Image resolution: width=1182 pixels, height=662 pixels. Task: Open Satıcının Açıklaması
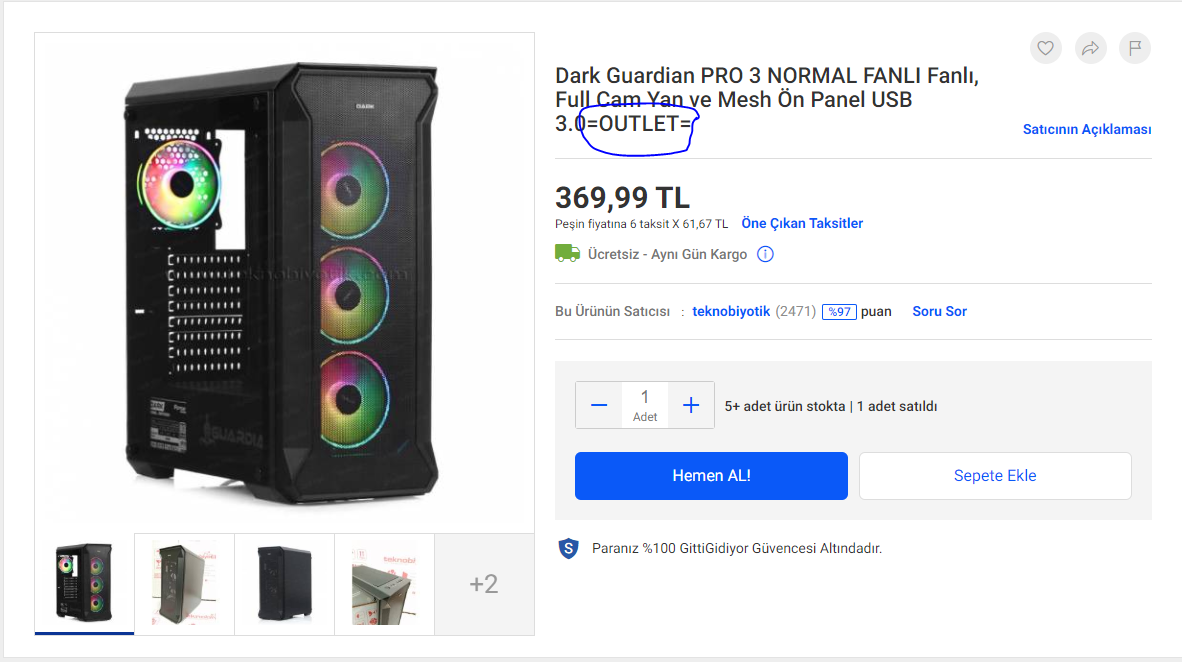pos(1087,129)
